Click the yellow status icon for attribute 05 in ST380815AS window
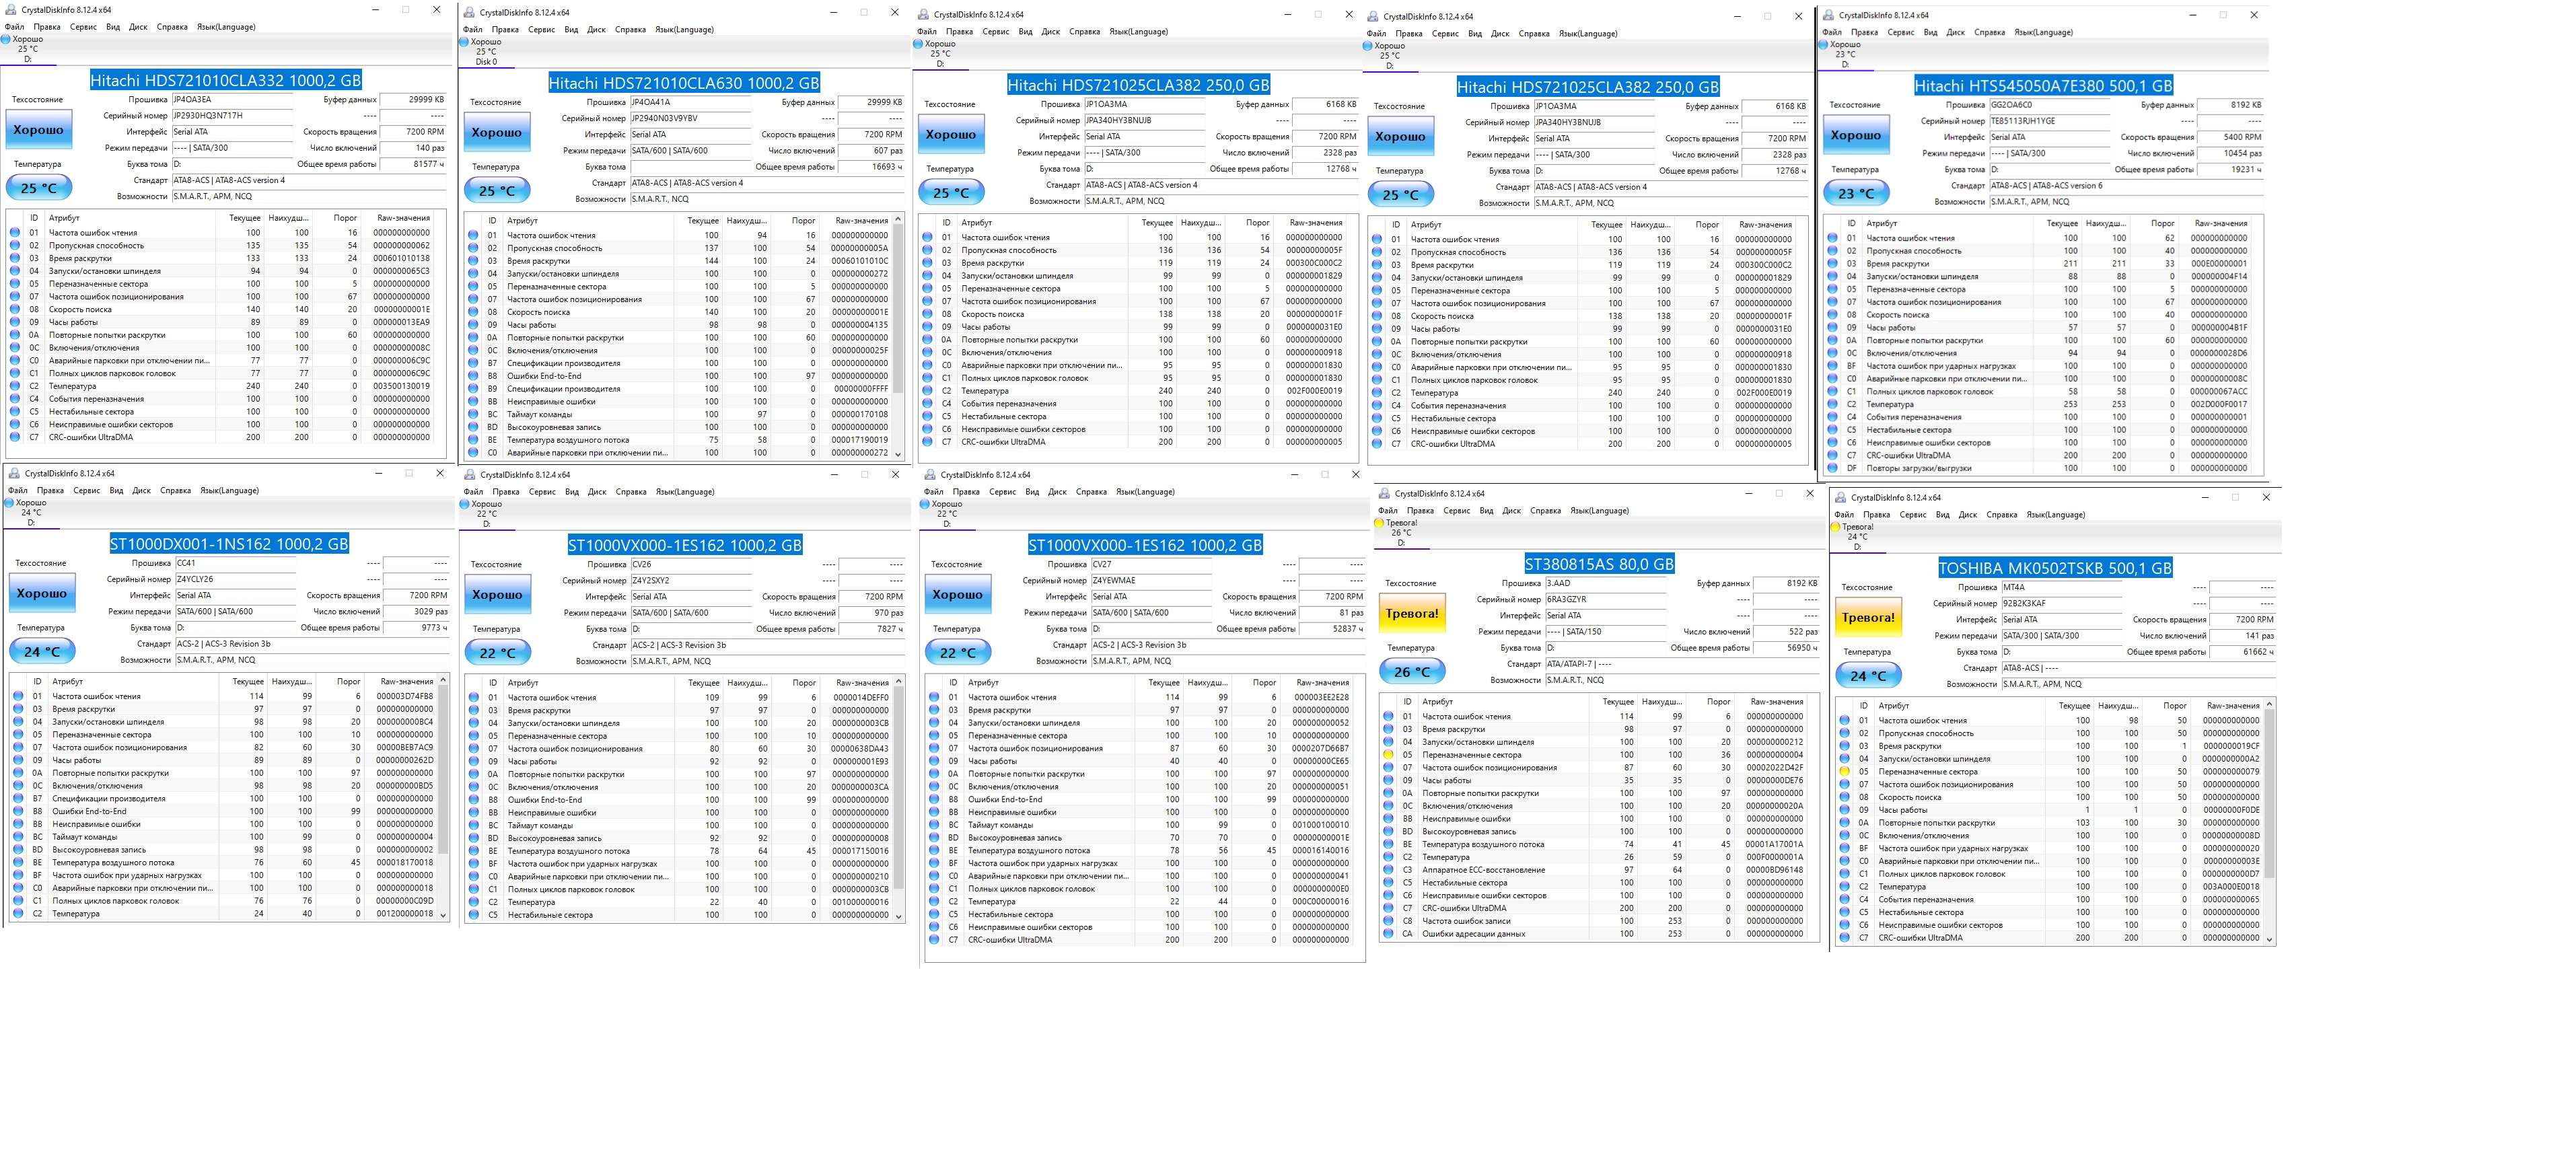 1388,755
